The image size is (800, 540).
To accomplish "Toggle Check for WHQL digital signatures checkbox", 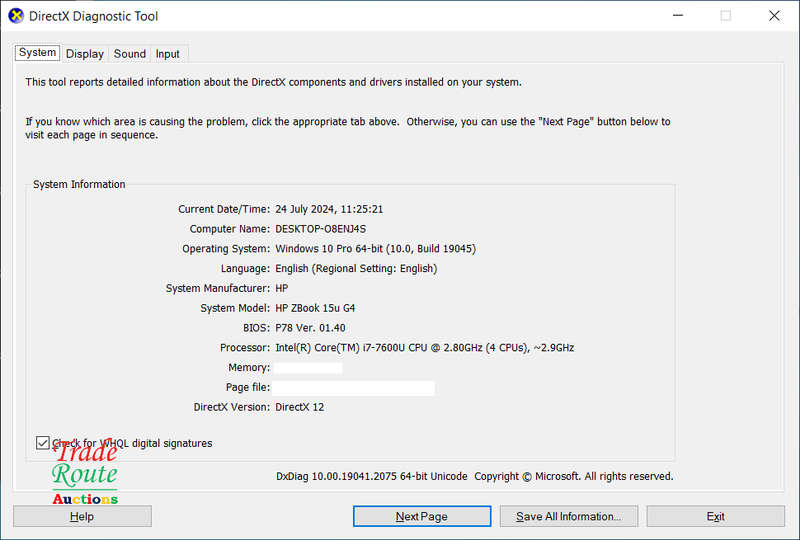I will (43, 443).
